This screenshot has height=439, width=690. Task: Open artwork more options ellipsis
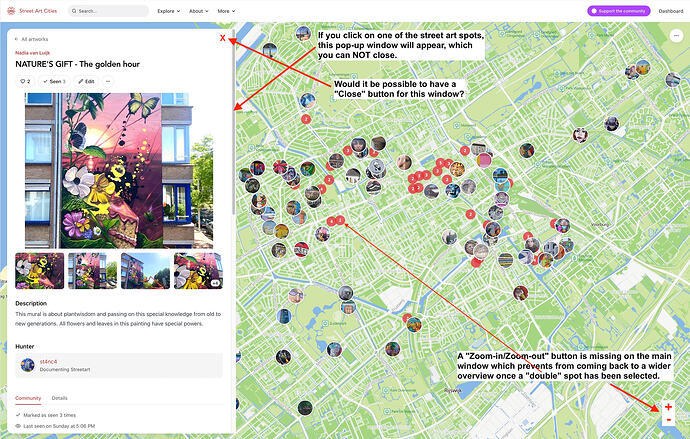pos(108,81)
